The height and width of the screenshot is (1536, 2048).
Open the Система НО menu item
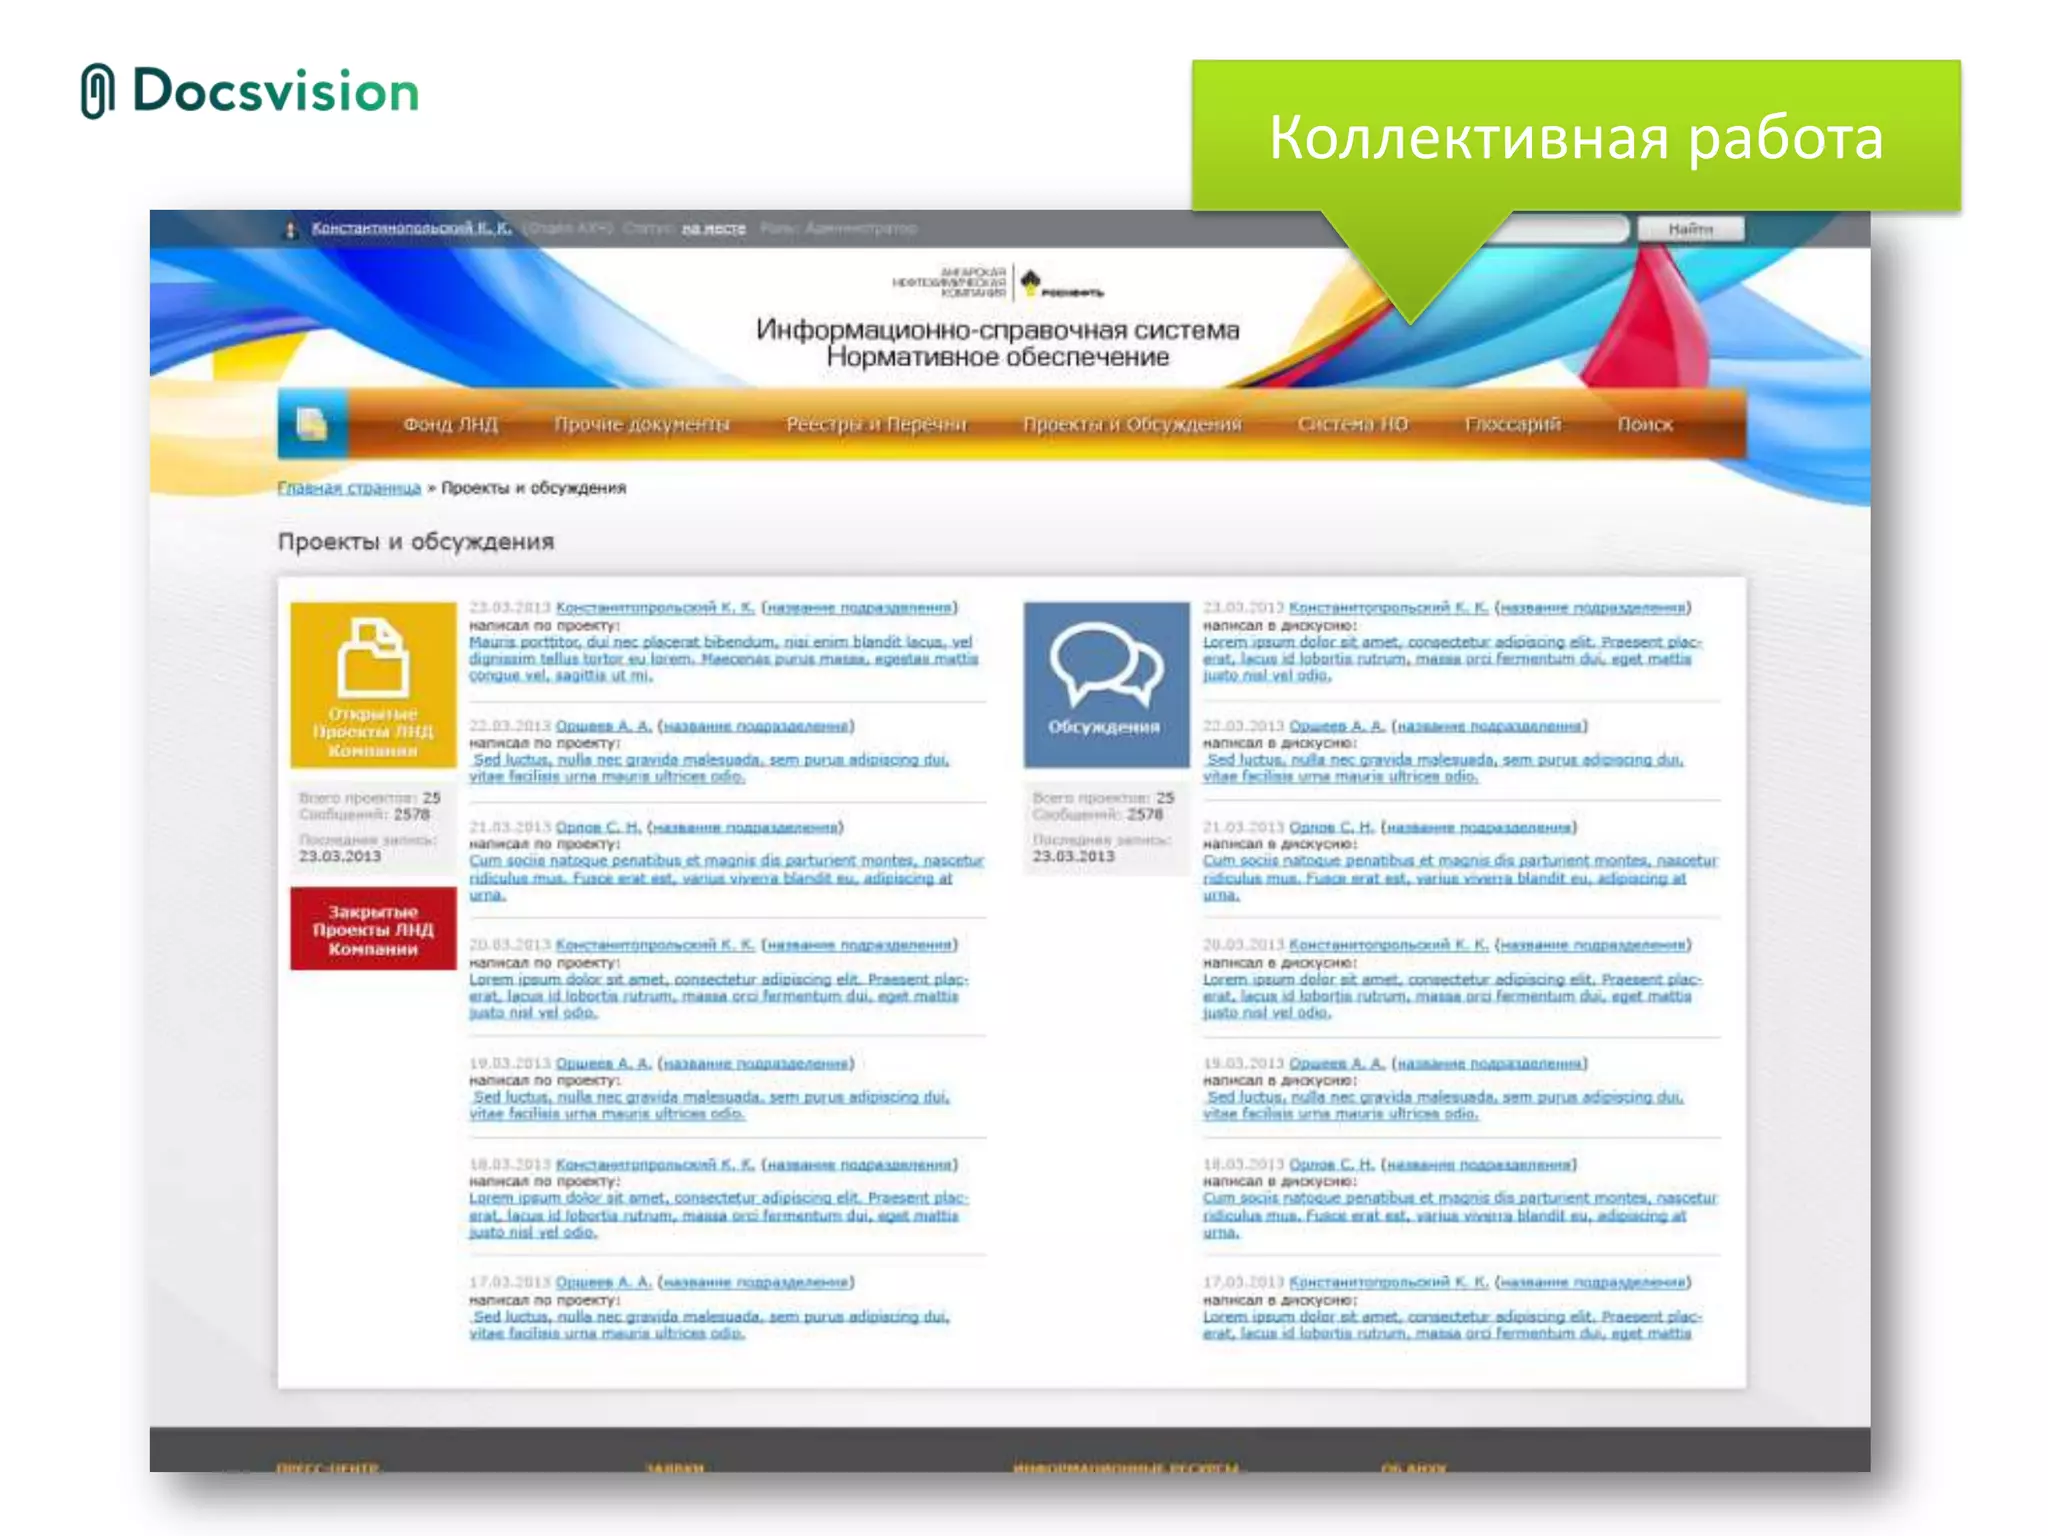click(x=1352, y=424)
